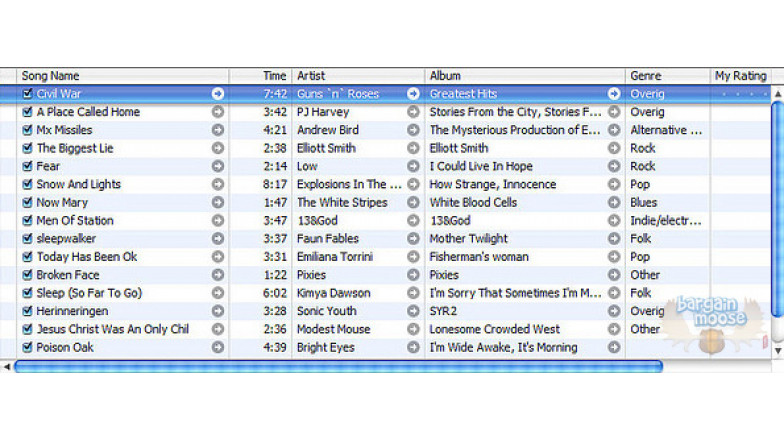Select the song Sleep (So Far To Go)

(89, 293)
